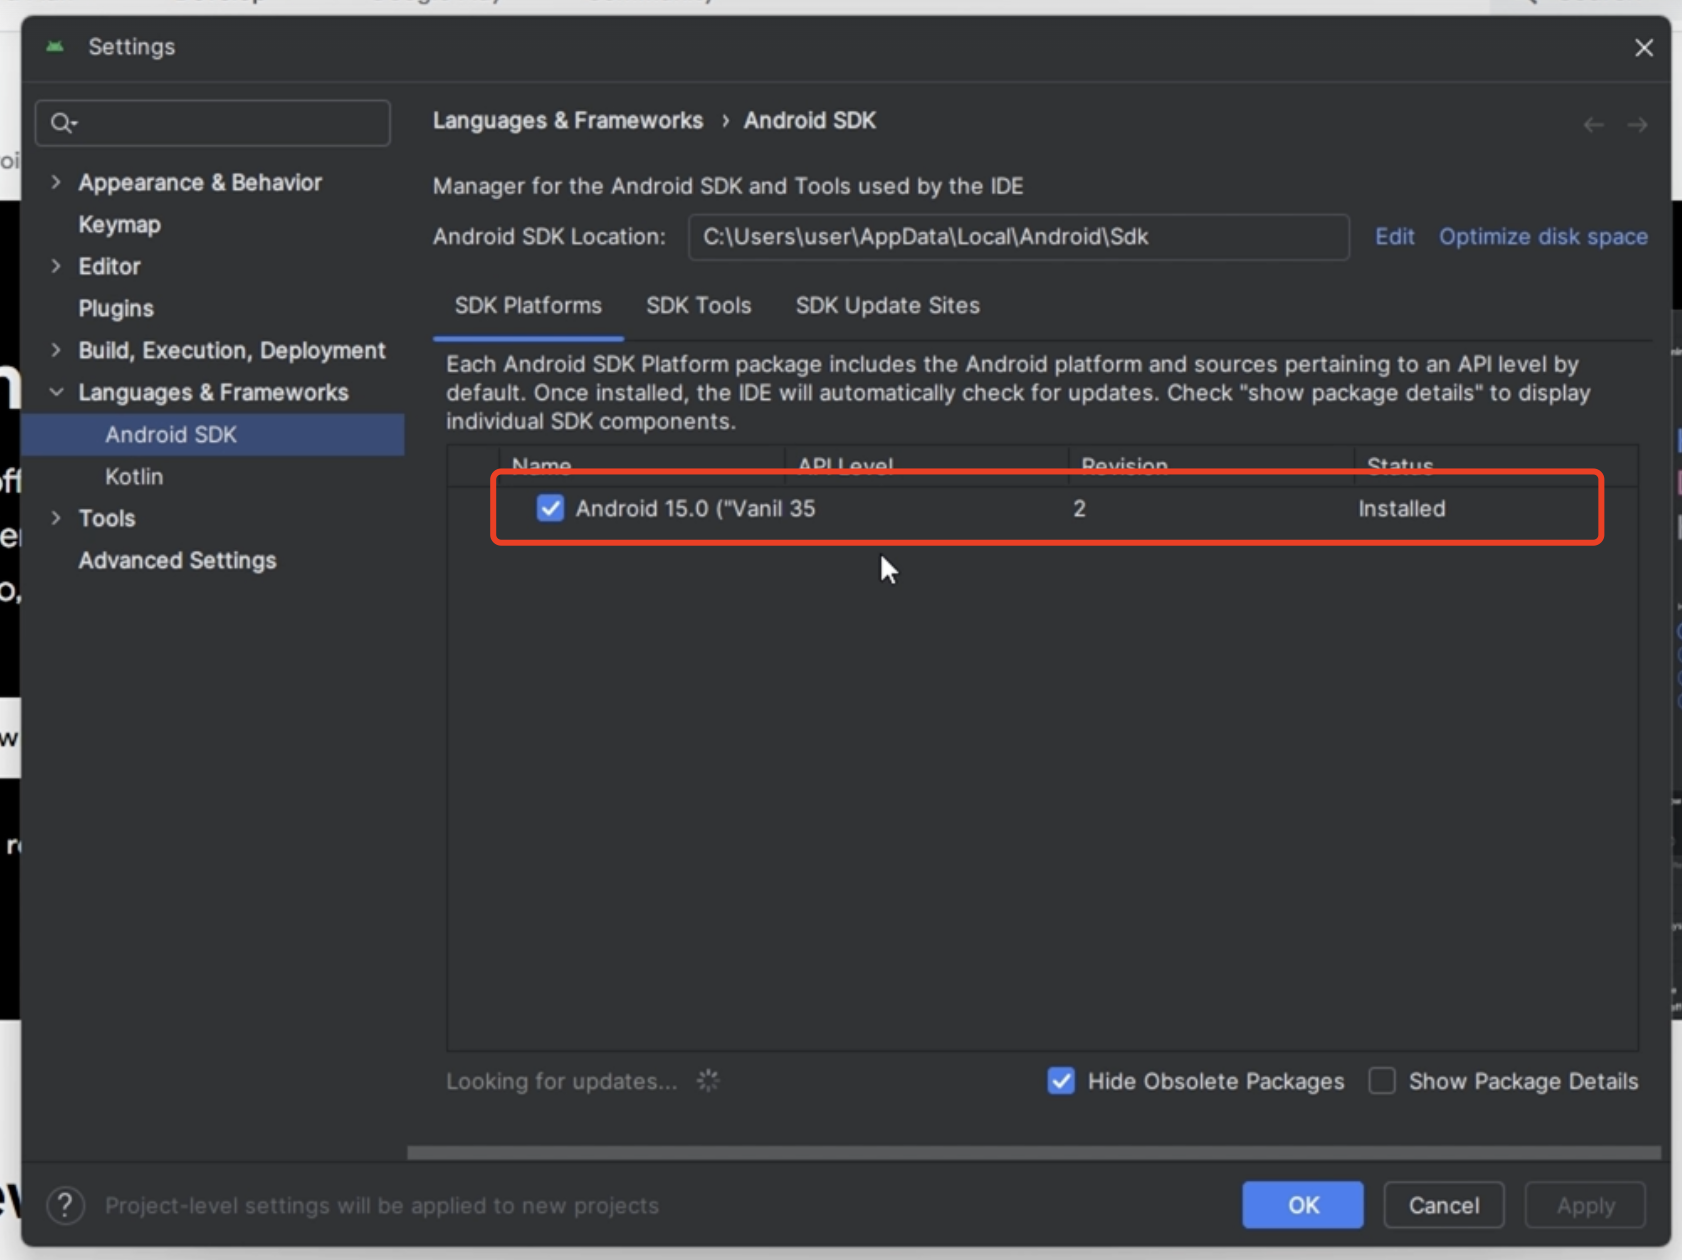Expand the Editor section

point(56,266)
